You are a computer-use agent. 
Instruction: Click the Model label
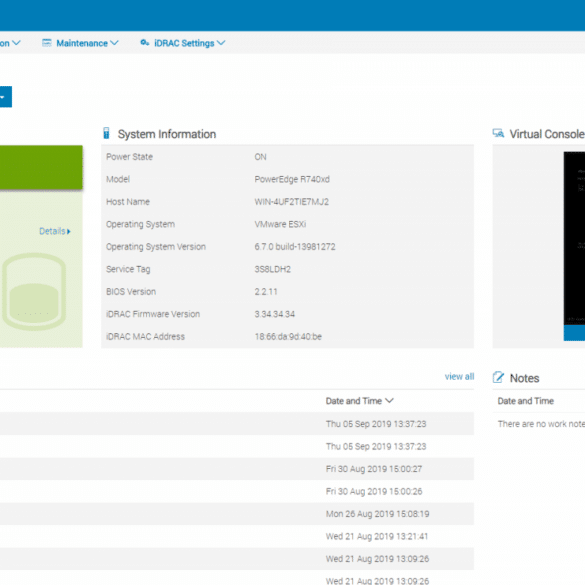click(118, 179)
